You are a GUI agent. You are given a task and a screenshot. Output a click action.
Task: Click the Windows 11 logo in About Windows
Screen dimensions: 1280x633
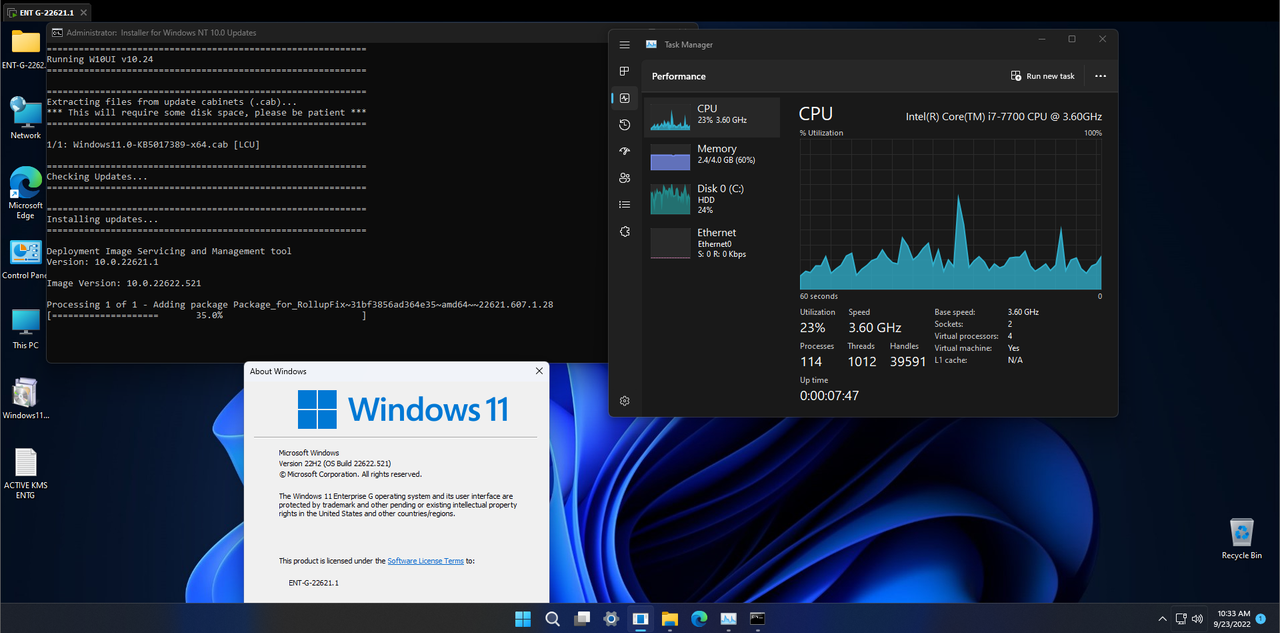(403, 409)
